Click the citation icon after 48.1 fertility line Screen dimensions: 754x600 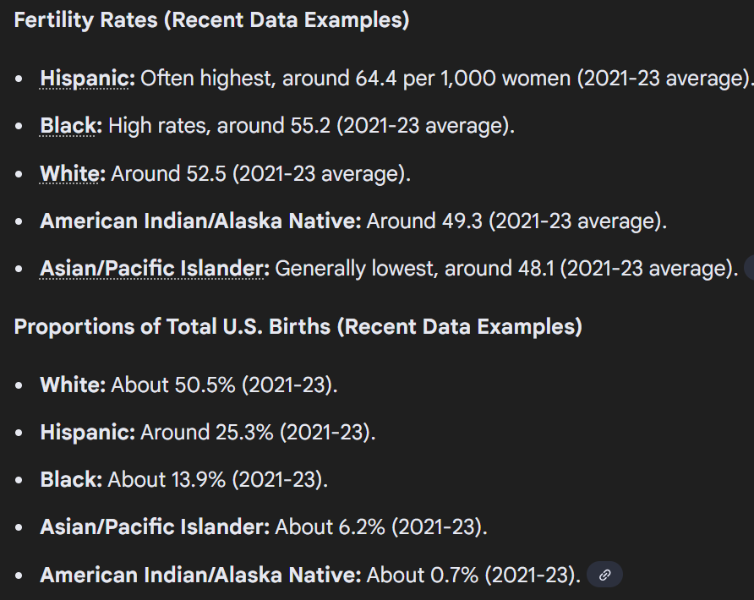750,268
